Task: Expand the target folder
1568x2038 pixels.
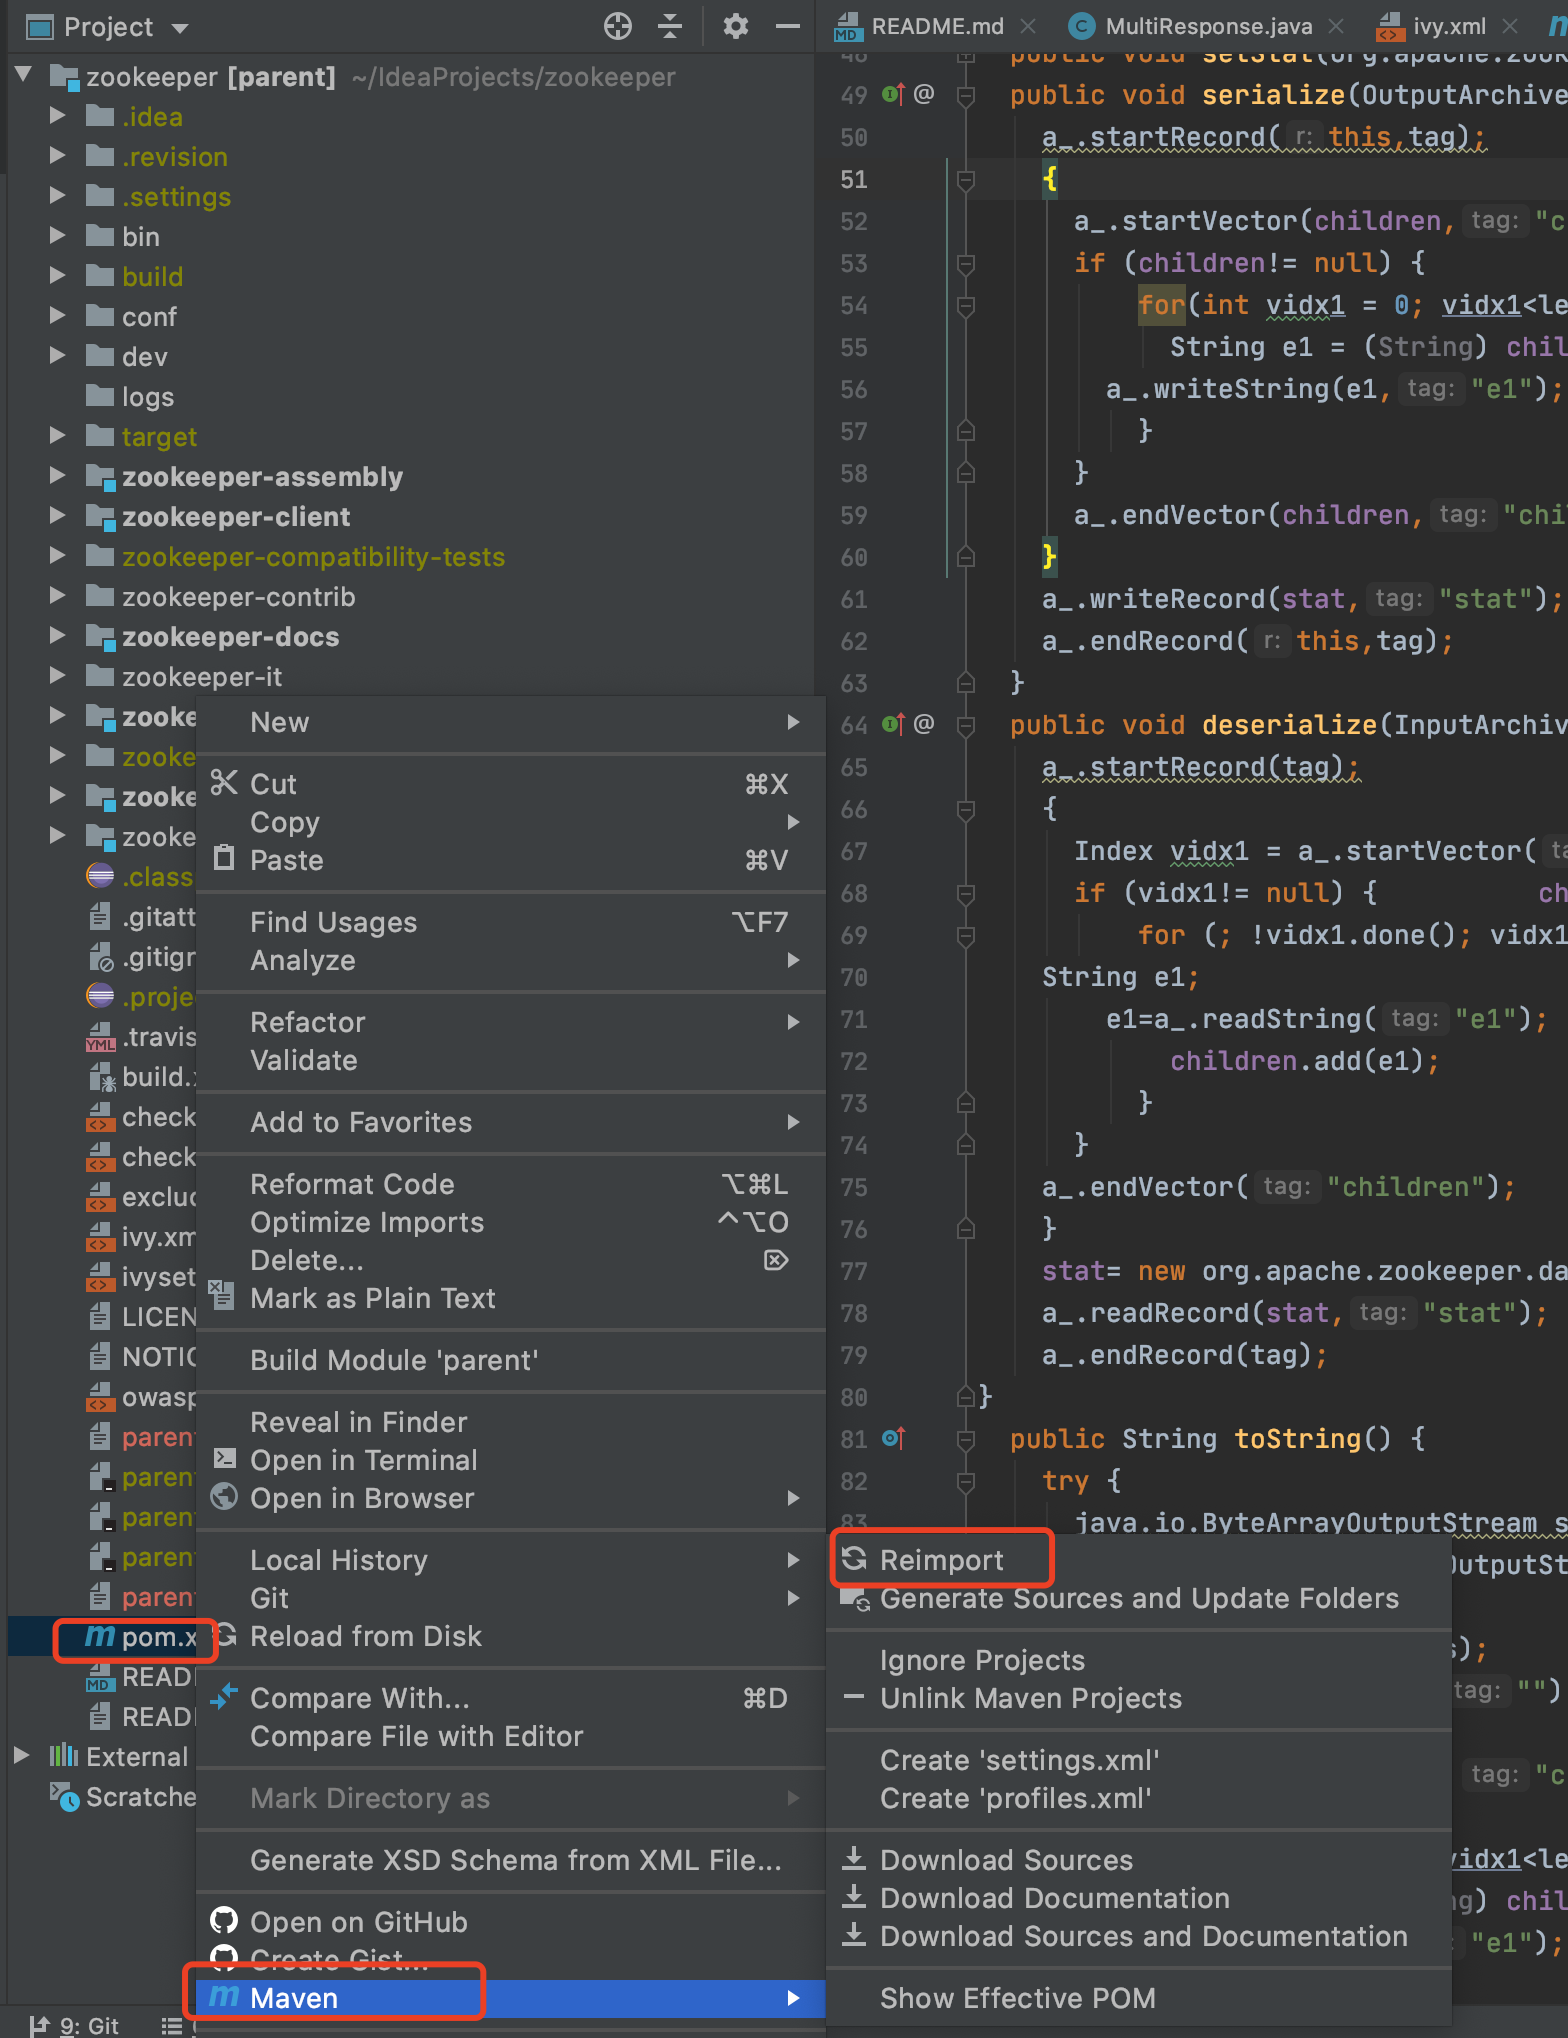Action: click(58, 436)
